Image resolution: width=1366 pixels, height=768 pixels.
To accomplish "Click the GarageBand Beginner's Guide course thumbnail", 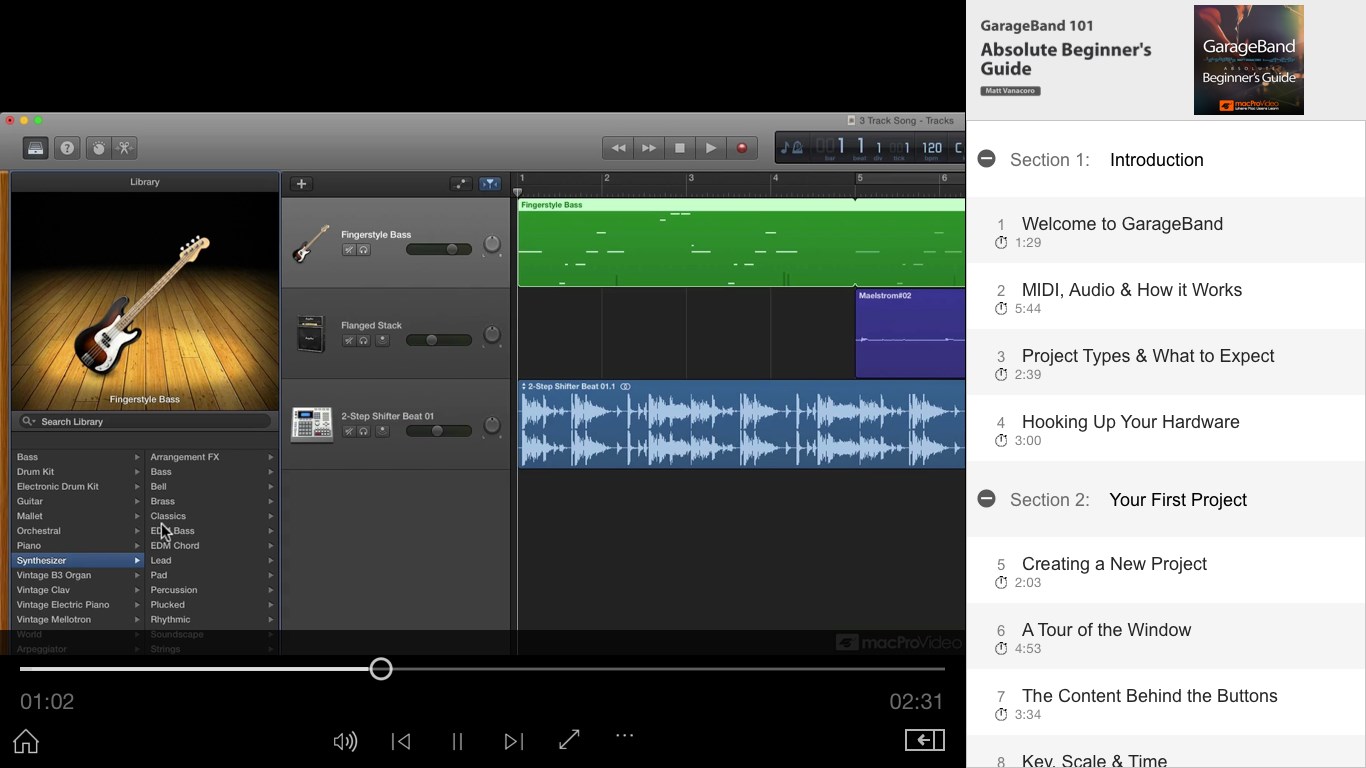I will (x=1249, y=60).
